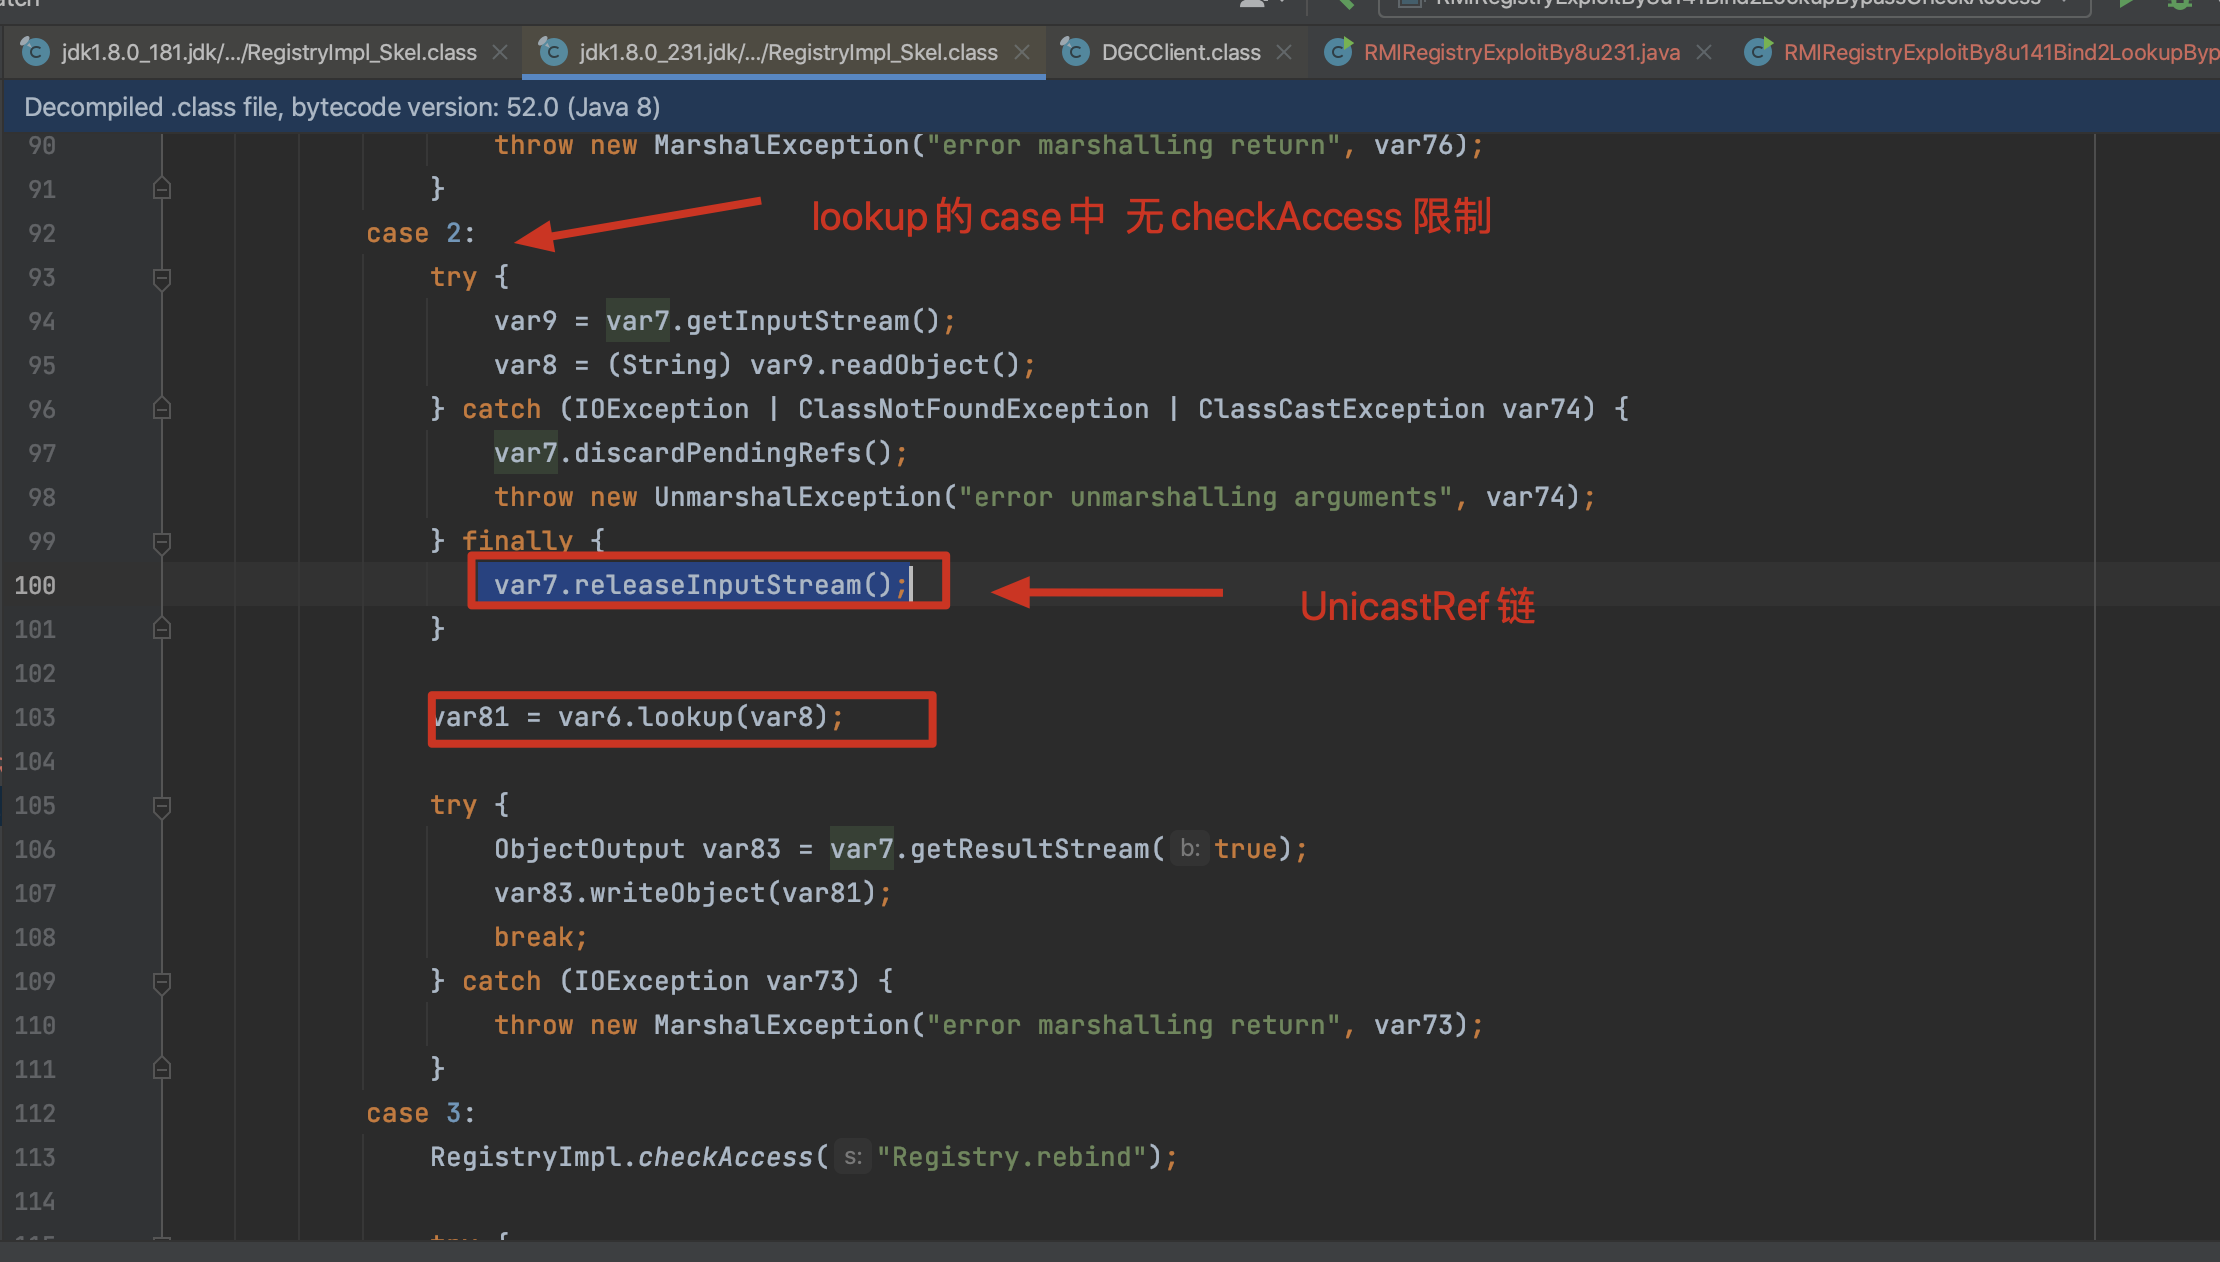The height and width of the screenshot is (1262, 2220).
Task: Toggle fold marker at closing brace line 101
Action: tap(162, 629)
